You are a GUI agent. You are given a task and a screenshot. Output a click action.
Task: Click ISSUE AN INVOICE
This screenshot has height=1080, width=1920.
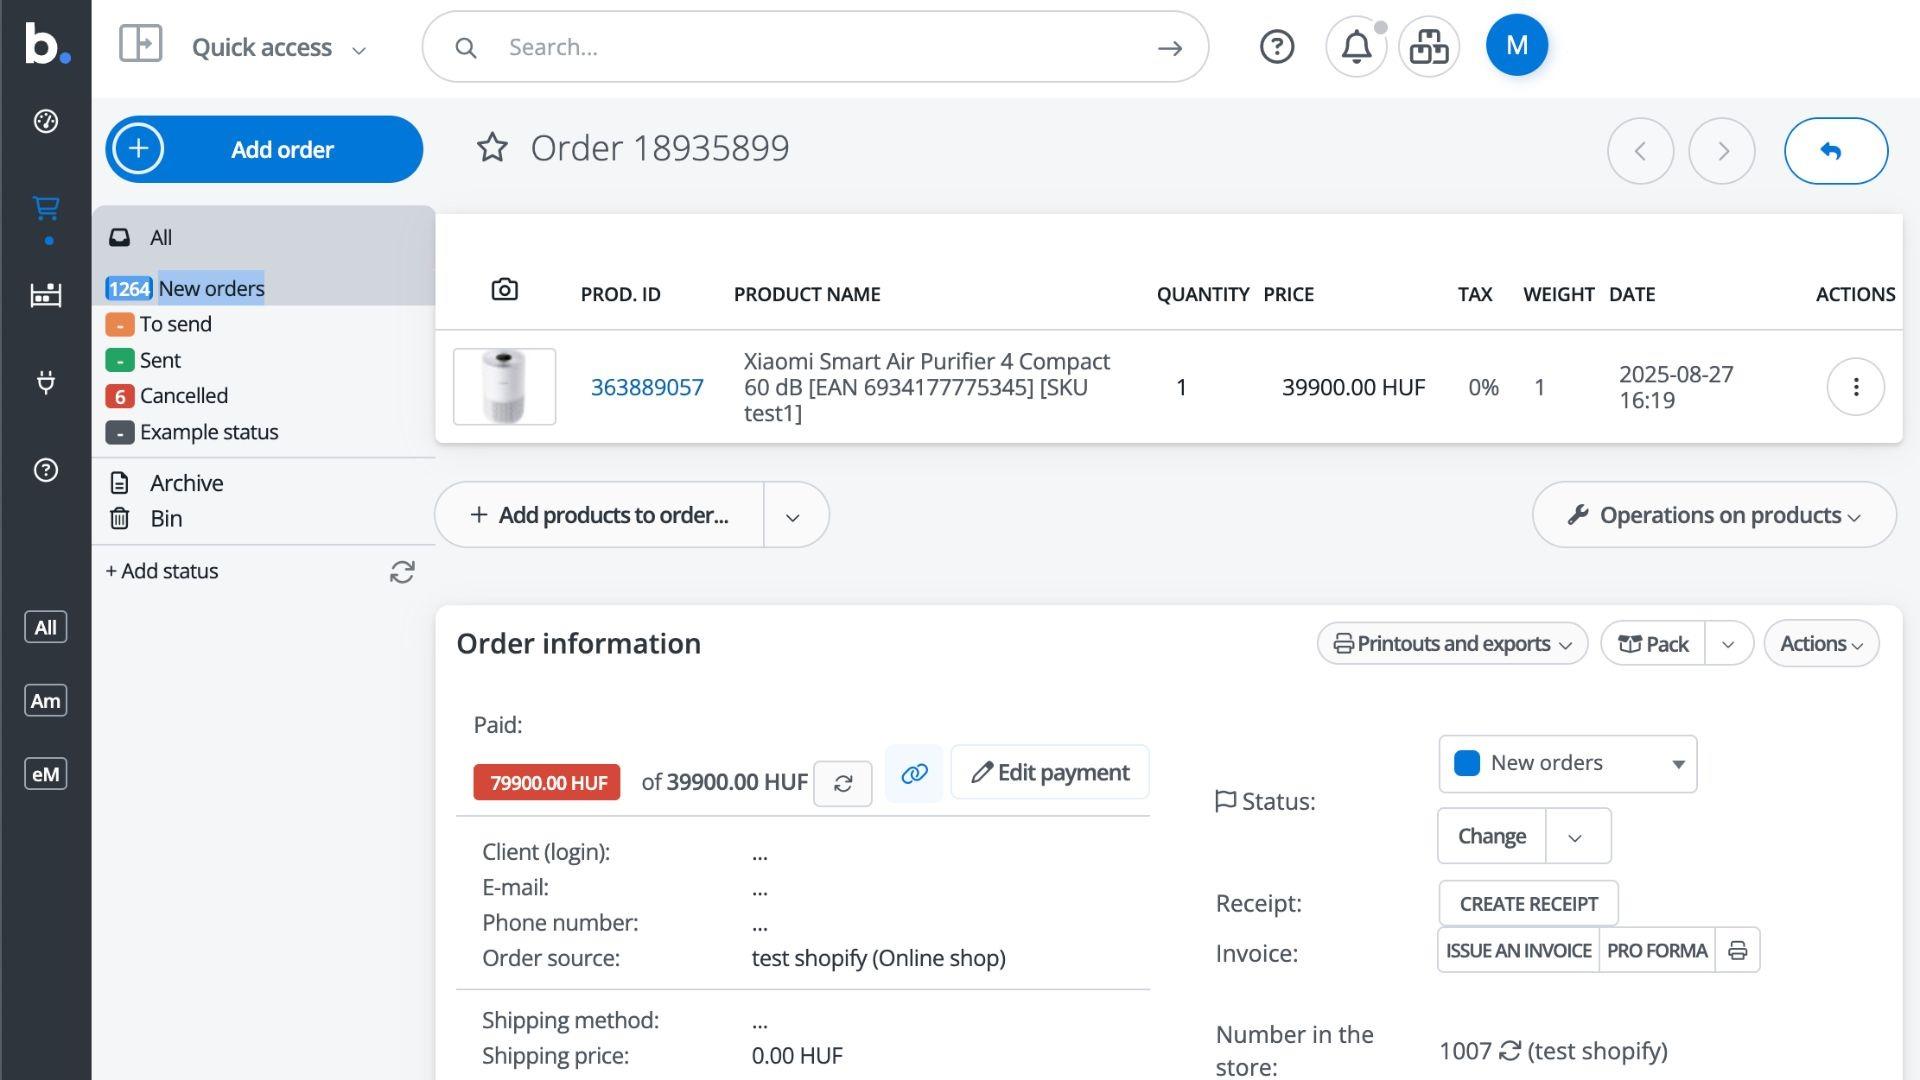pos(1518,950)
